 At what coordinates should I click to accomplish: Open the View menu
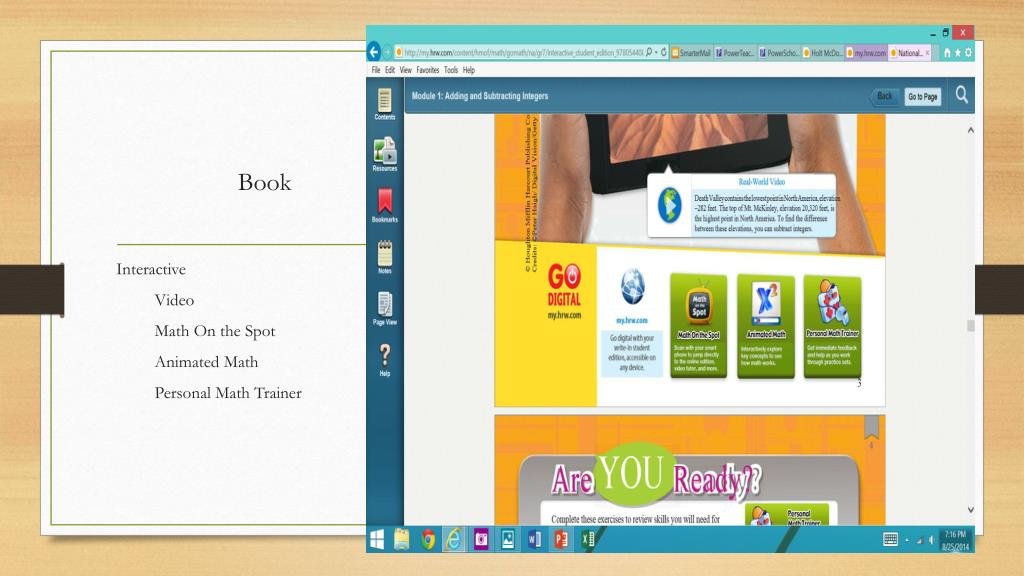click(x=406, y=70)
